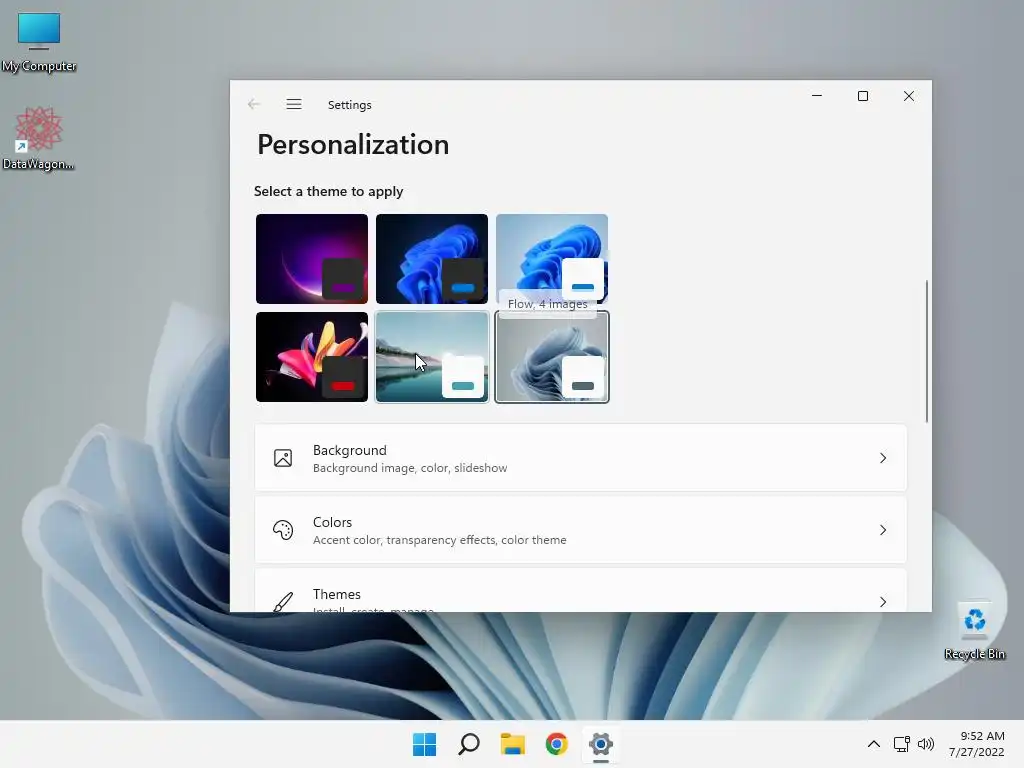The width and height of the screenshot is (1024, 768).
Task: Open the Settings navigation hamburger menu
Action: (294, 104)
